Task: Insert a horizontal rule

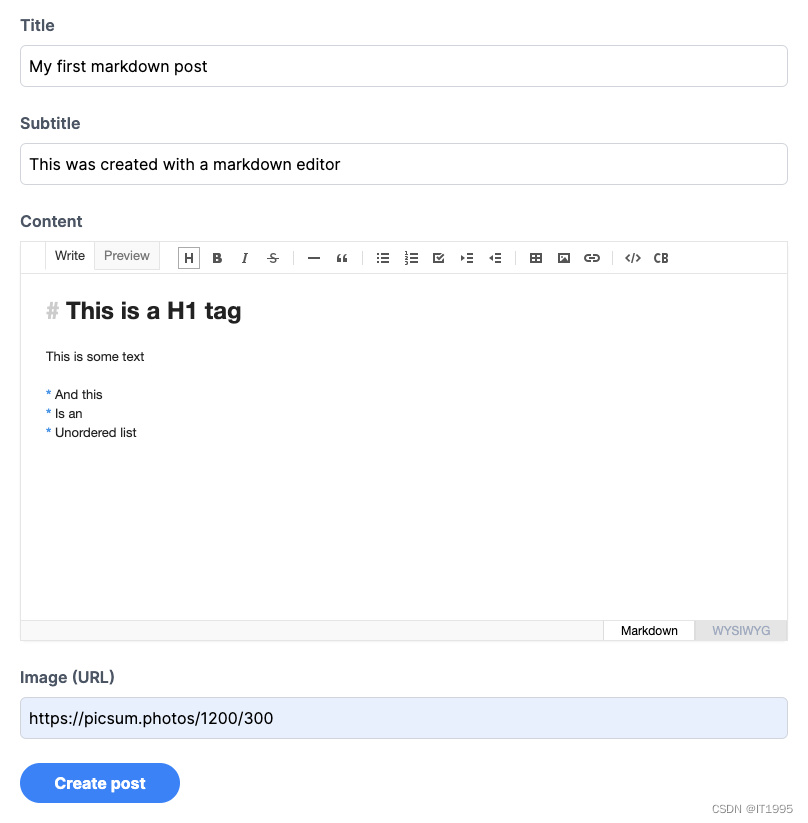Action: point(313,258)
